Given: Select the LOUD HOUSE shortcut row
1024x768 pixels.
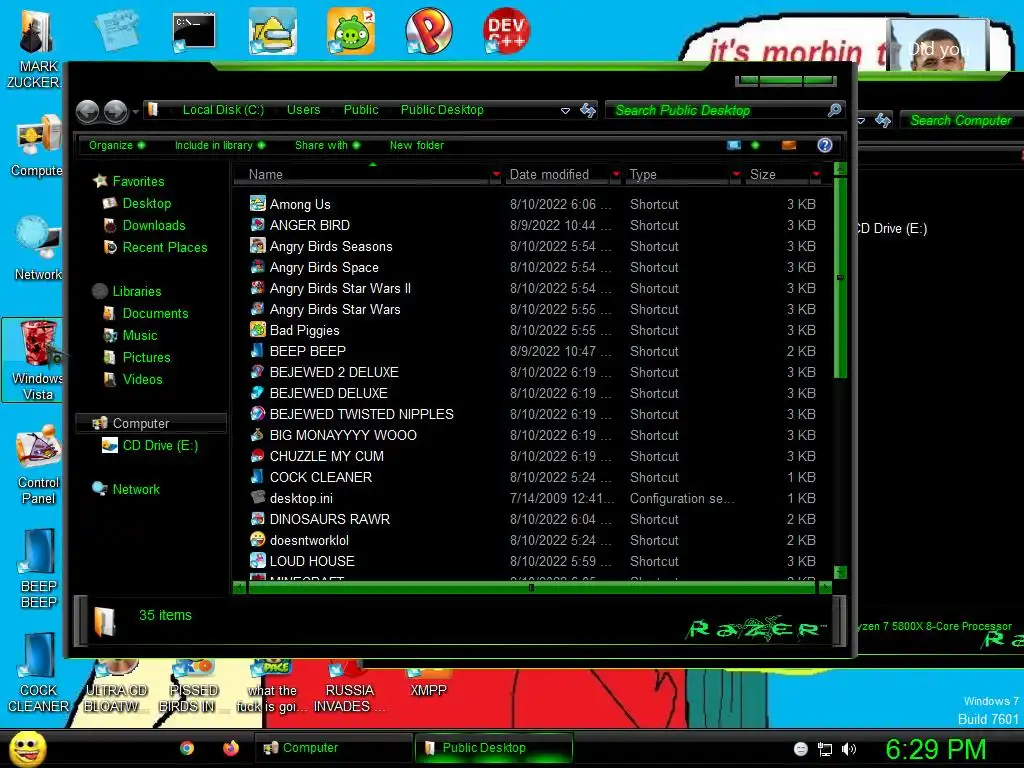Looking at the screenshot, I should [532, 561].
